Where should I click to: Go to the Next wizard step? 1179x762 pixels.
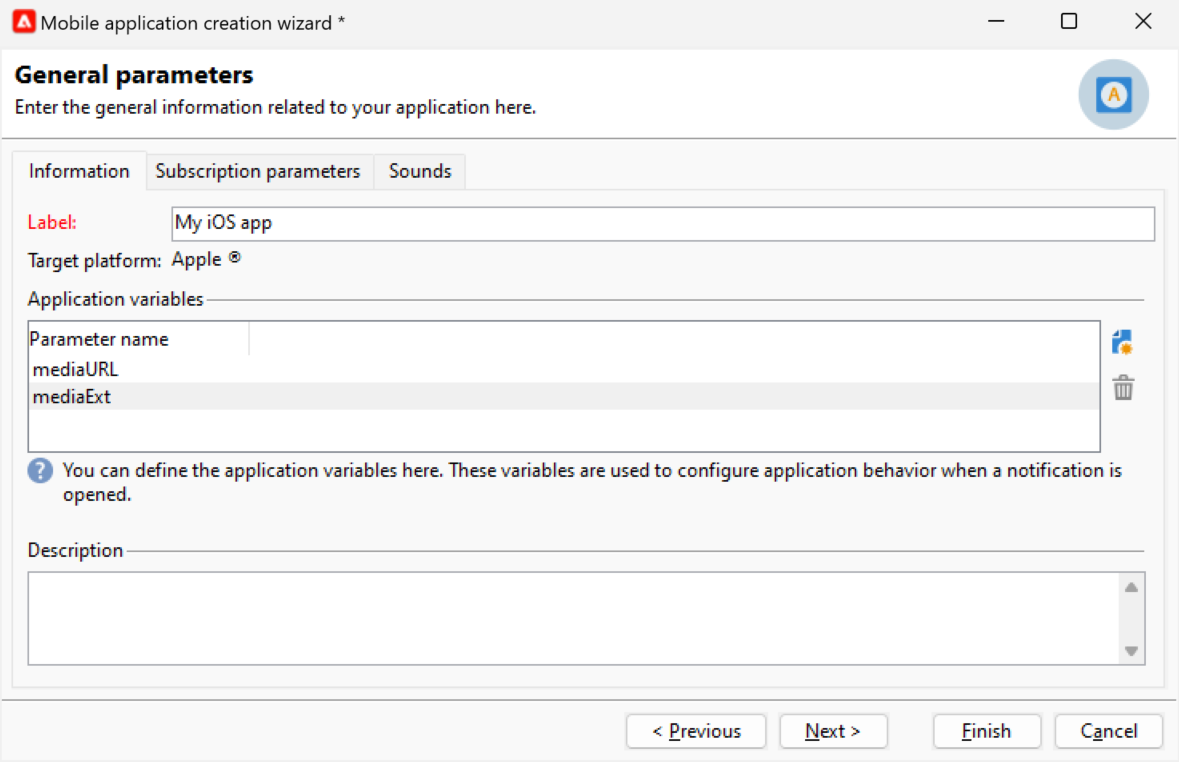pos(833,731)
